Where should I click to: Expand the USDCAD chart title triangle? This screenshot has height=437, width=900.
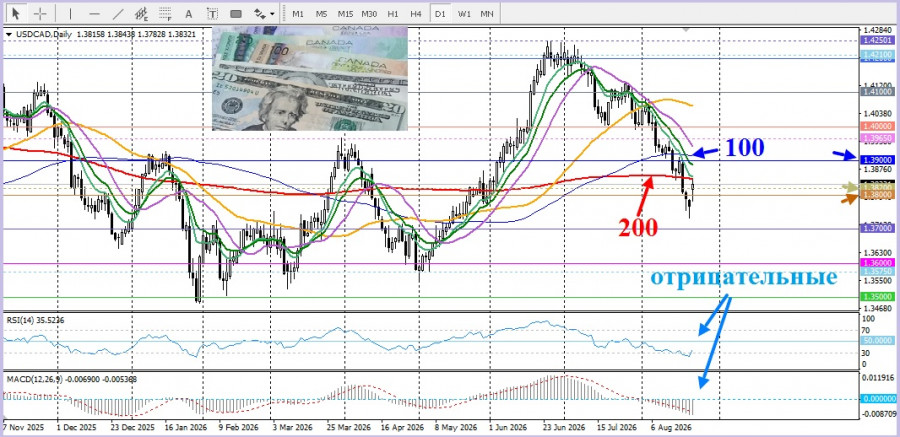click(8, 34)
